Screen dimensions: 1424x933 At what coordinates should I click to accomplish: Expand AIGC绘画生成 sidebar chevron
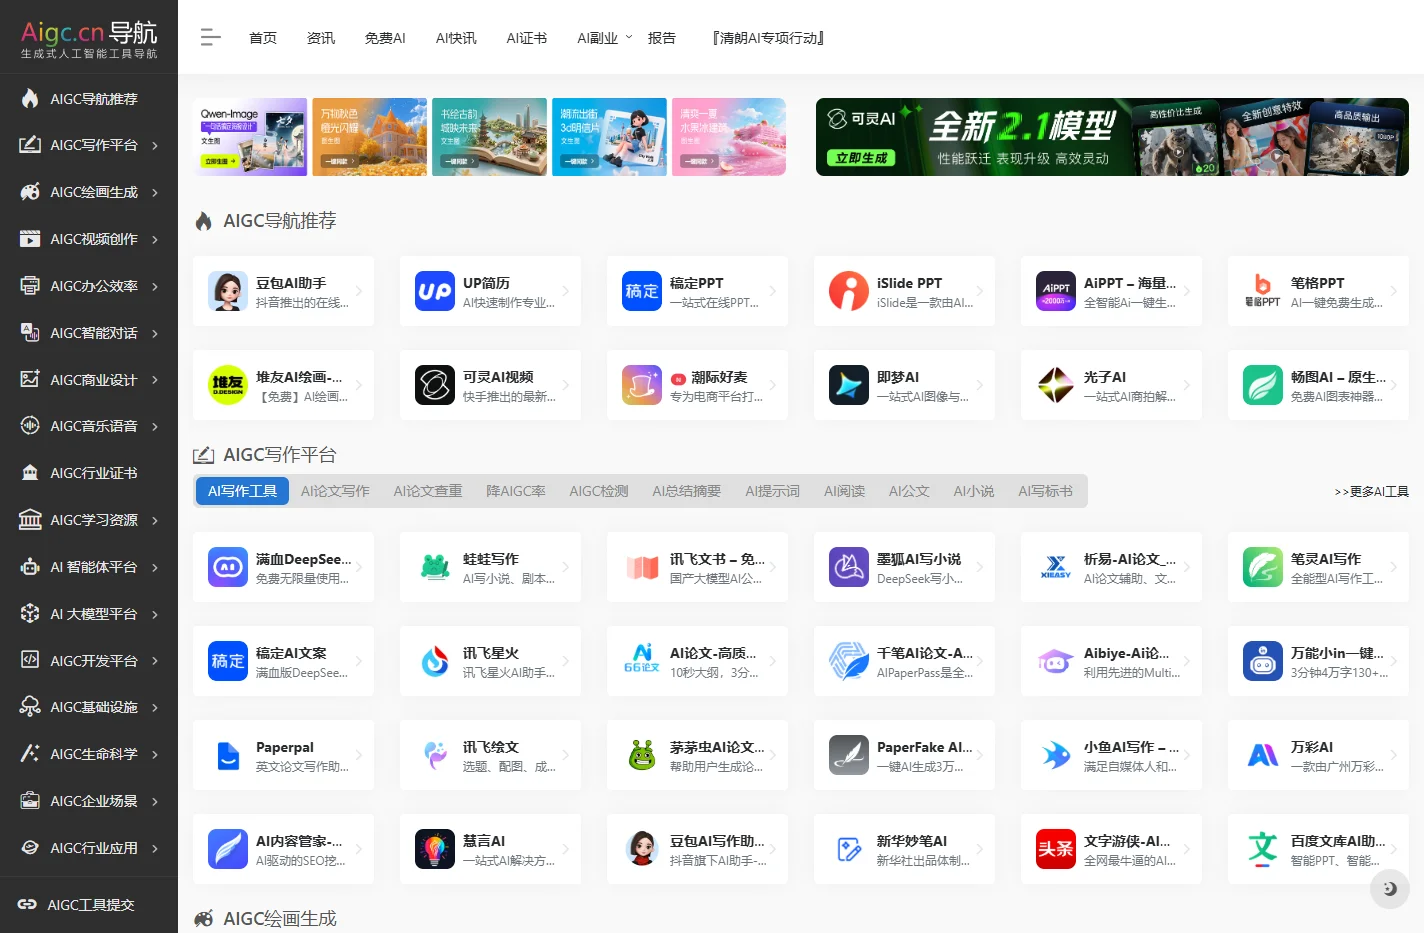(x=155, y=193)
